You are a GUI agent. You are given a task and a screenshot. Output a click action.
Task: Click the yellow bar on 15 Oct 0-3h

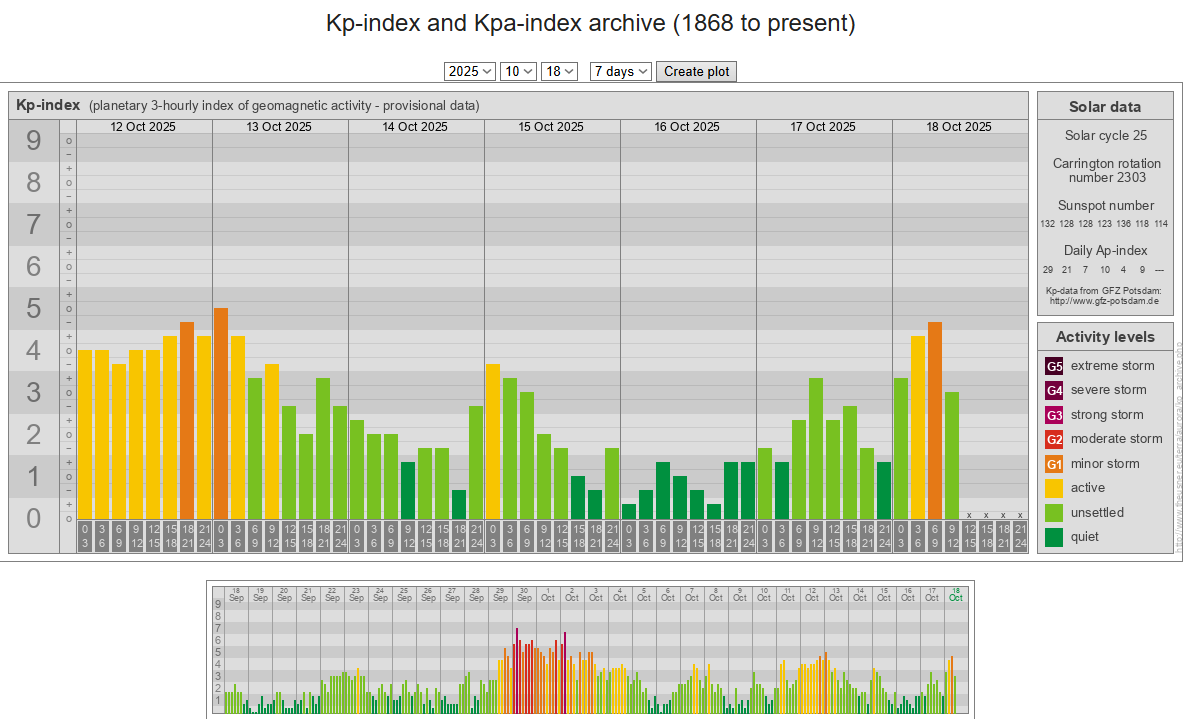coord(493,442)
